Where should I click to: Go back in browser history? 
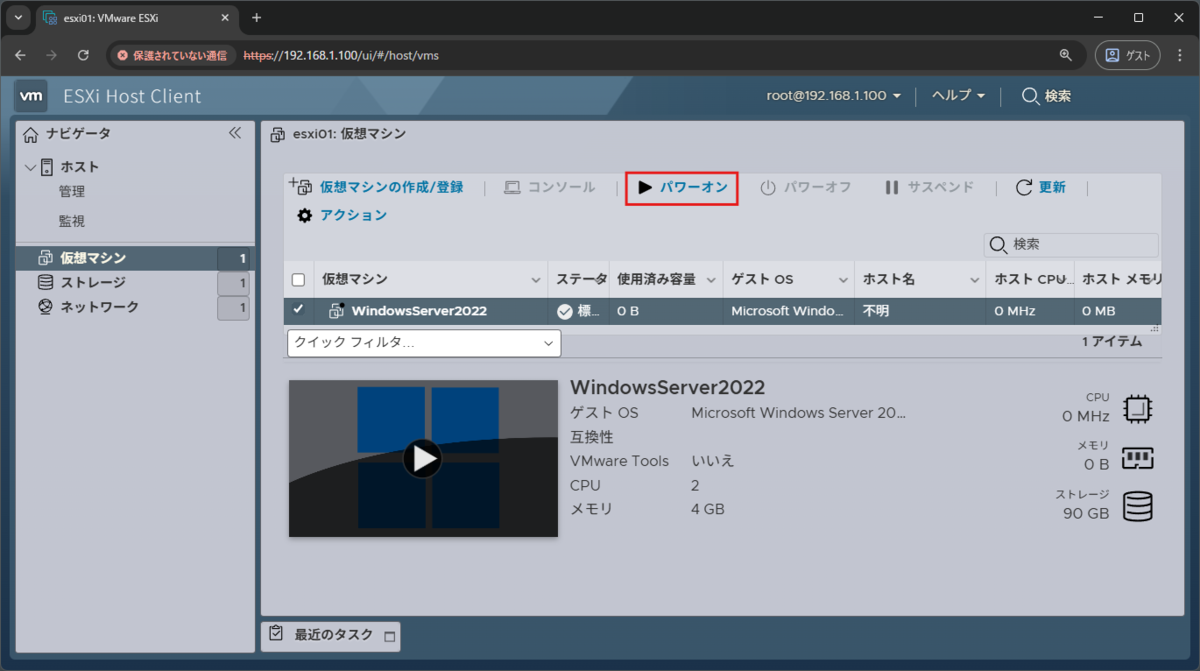pyautogui.click(x=20, y=55)
